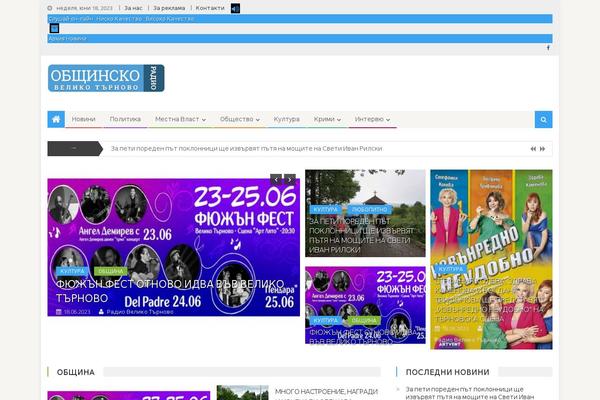Expand the Интервю submenu
600x400 pixels.
[372, 119]
